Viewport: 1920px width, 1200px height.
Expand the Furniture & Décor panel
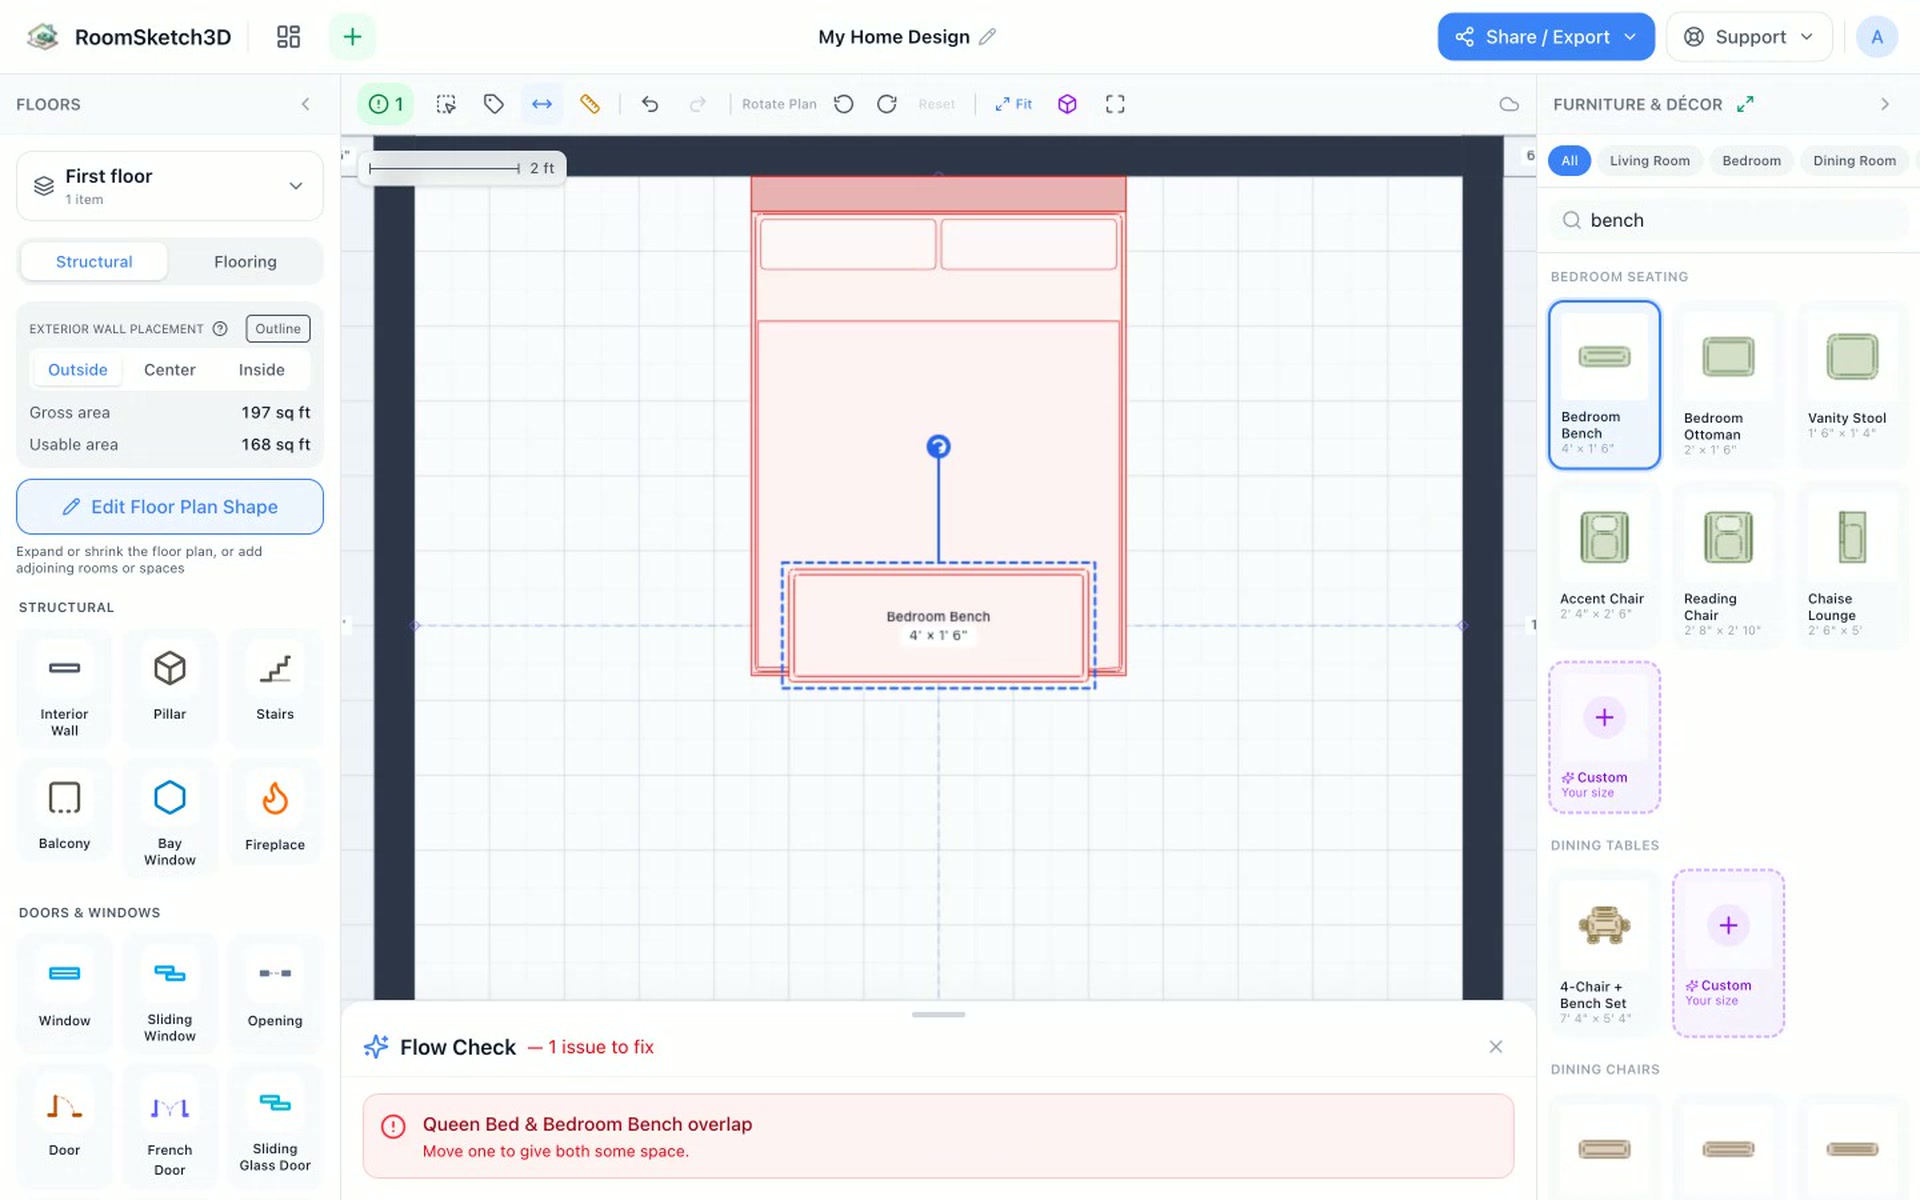1745,104
